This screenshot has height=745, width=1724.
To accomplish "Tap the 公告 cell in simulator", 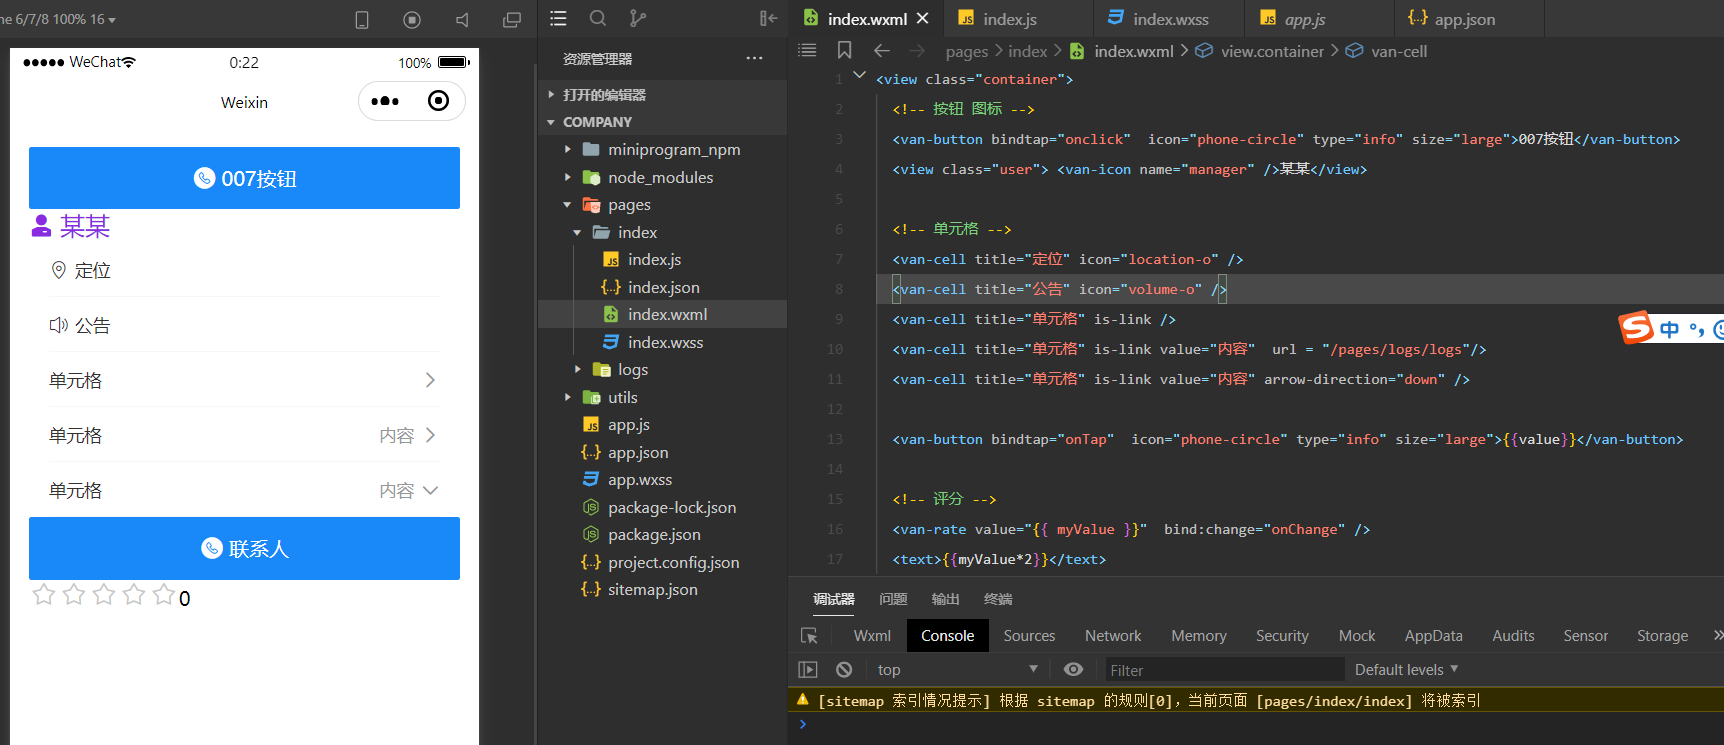I will coord(244,325).
